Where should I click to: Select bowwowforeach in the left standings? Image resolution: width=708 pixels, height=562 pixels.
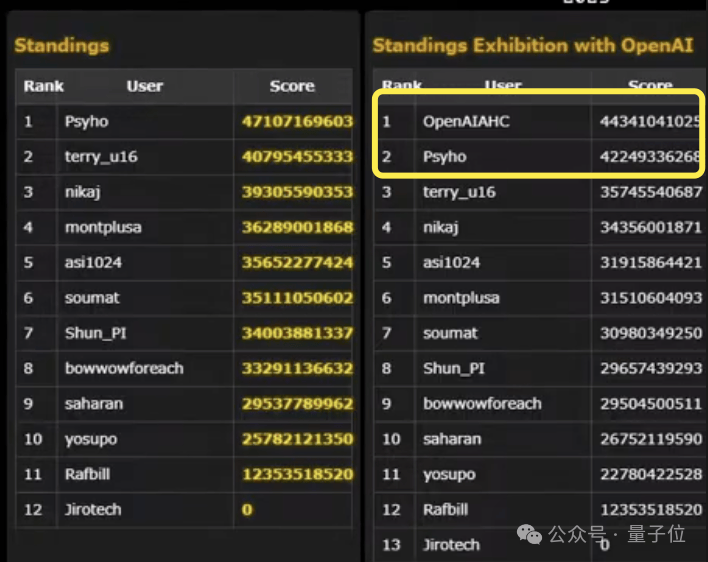pyautogui.click(x=124, y=368)
